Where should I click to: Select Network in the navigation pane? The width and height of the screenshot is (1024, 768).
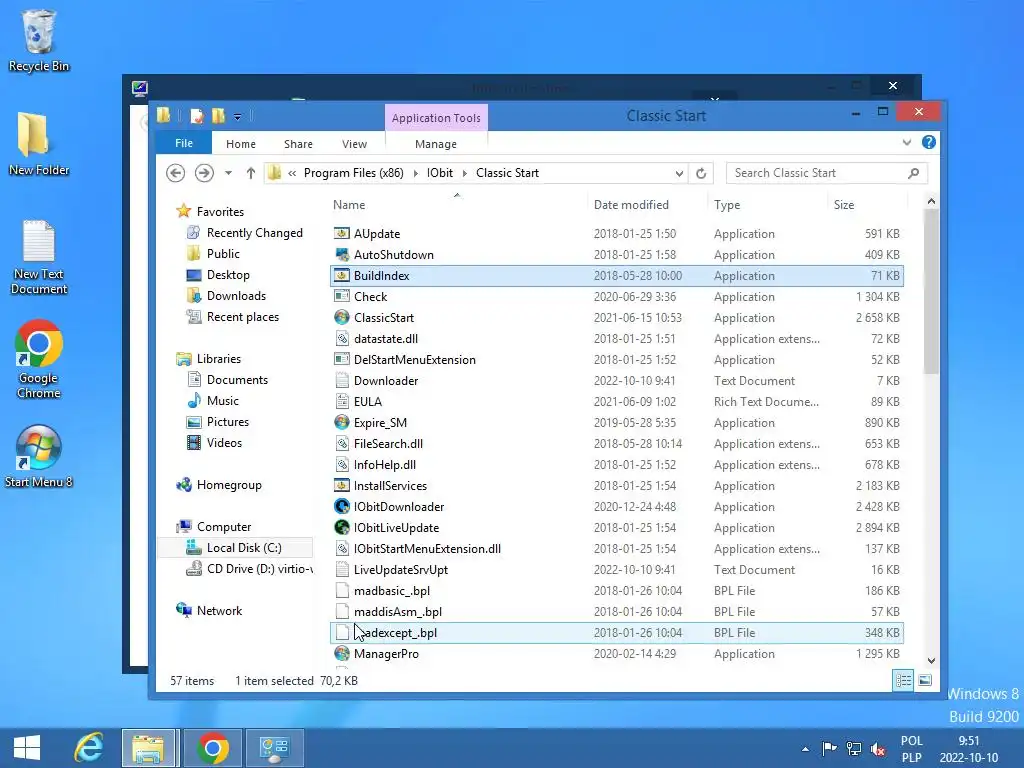point(219,611)
